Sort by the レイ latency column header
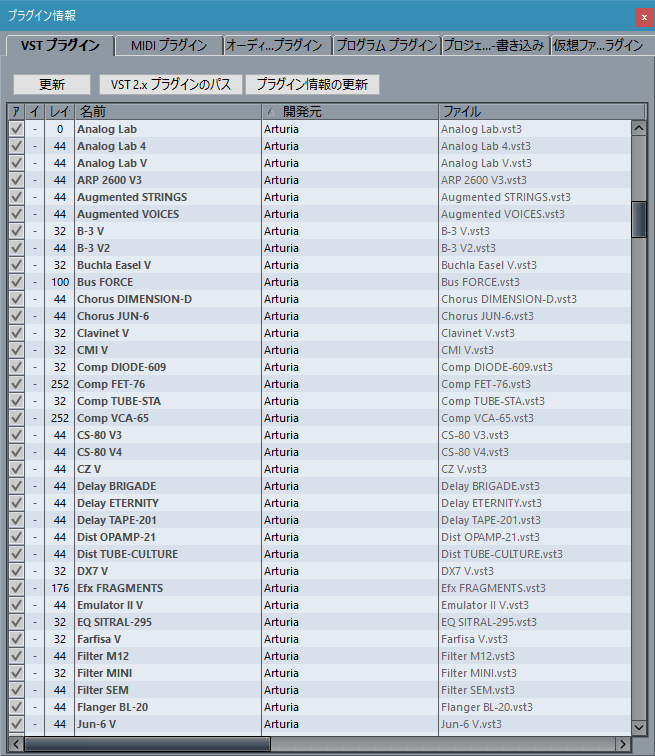Image resolution: width=655 pixels, height=756 pixels. (x=59, y=112)
